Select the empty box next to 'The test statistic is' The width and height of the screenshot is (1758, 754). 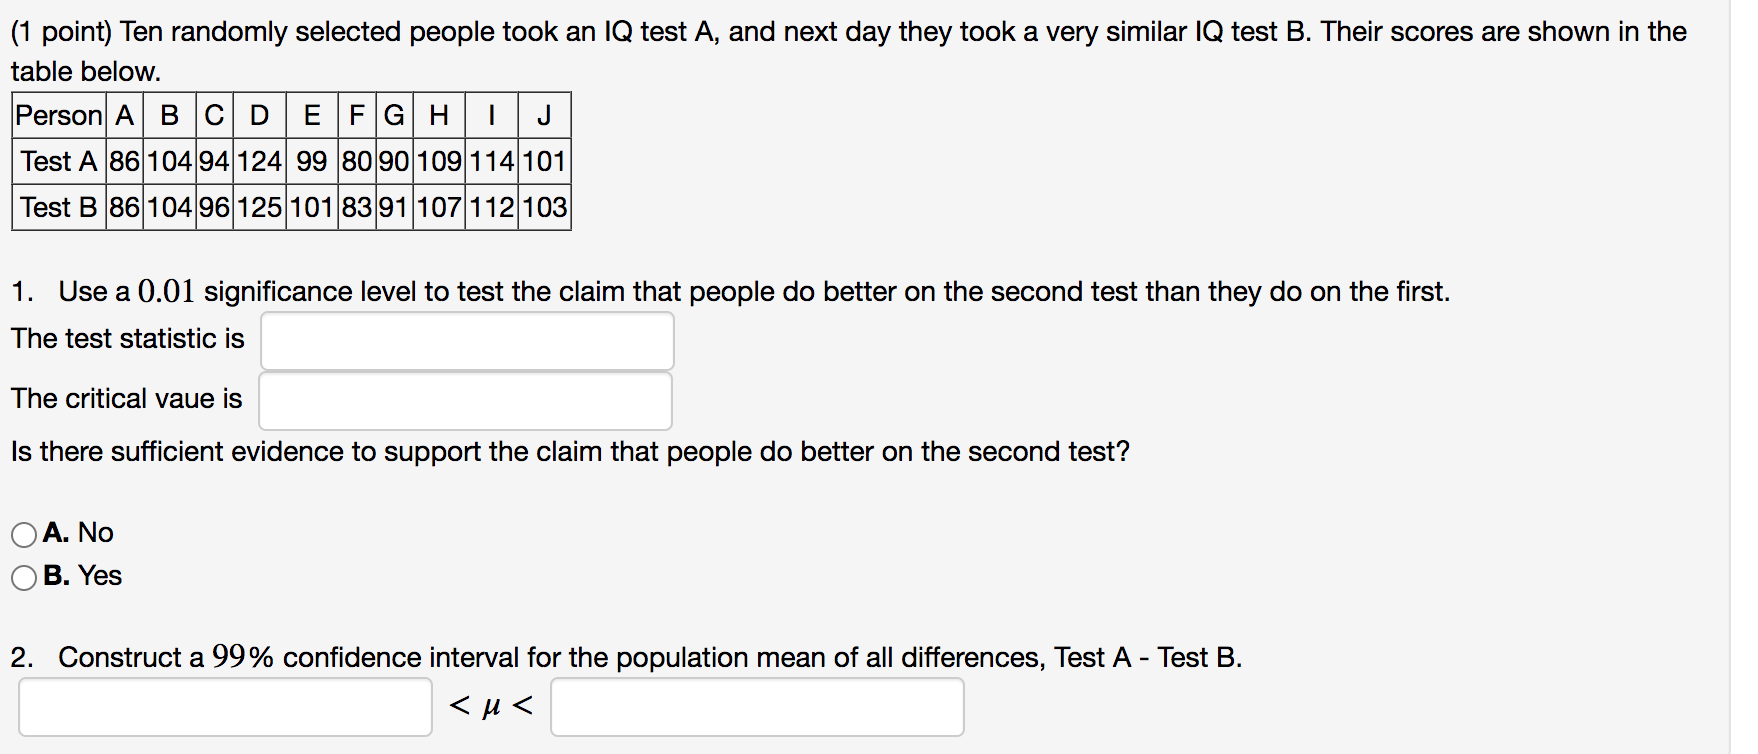[466, 340]
